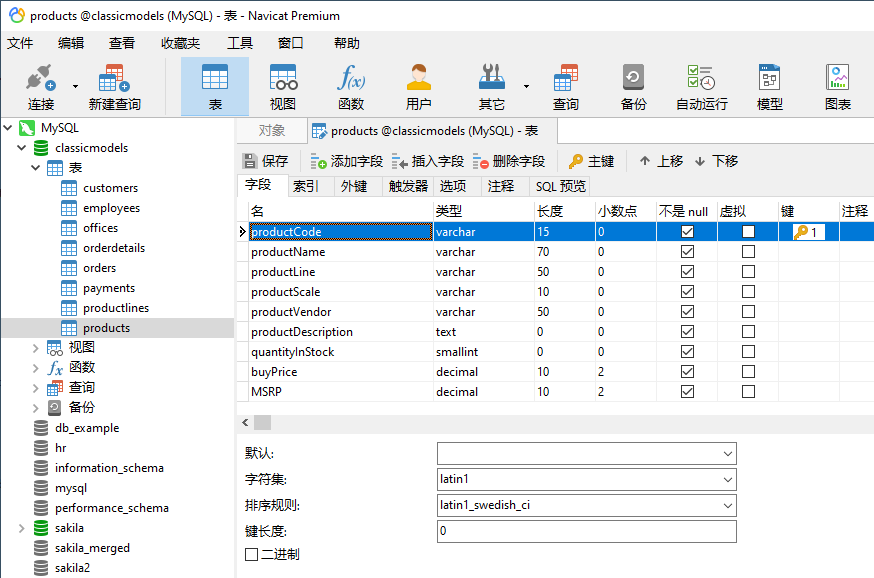Collapse the 表 tables node

tap(35, 168)
